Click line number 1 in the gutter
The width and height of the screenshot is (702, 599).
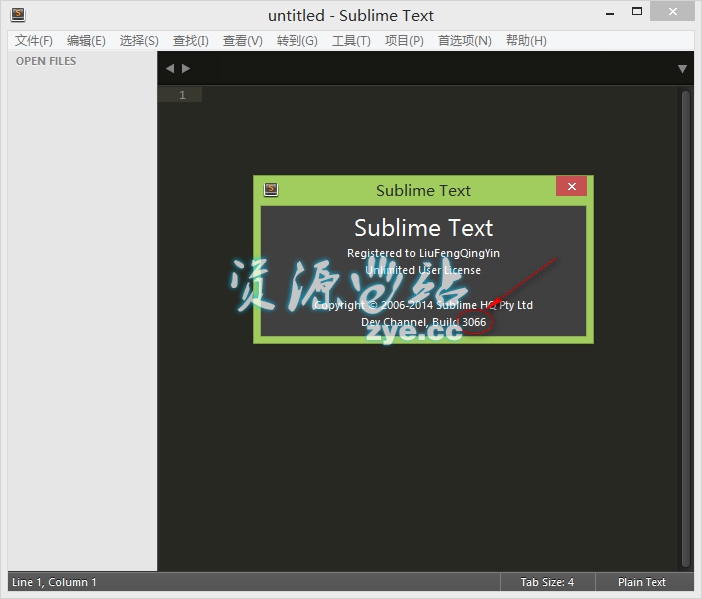click(x=182, y=95)
